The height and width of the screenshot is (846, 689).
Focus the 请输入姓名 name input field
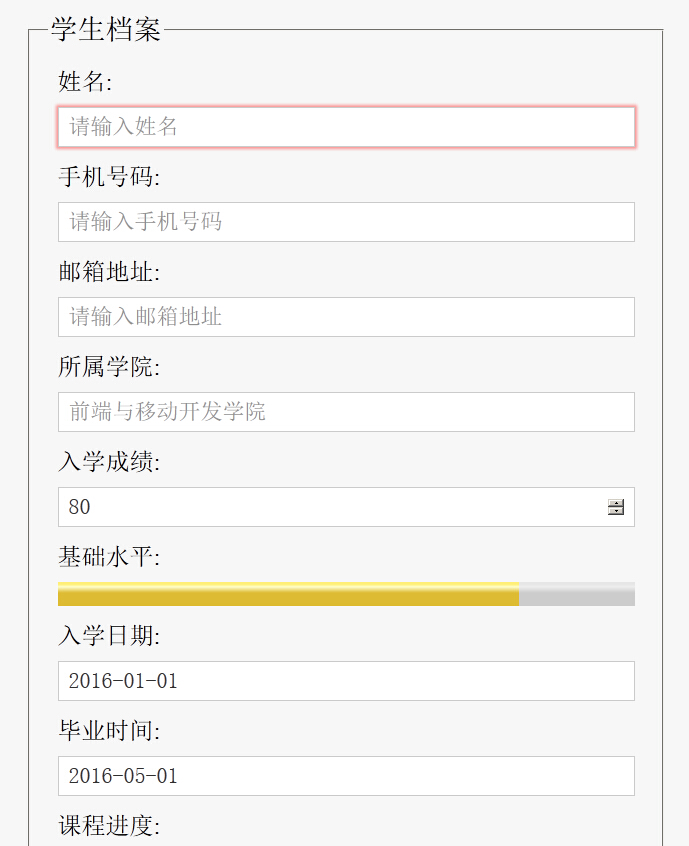pos(346,127)
